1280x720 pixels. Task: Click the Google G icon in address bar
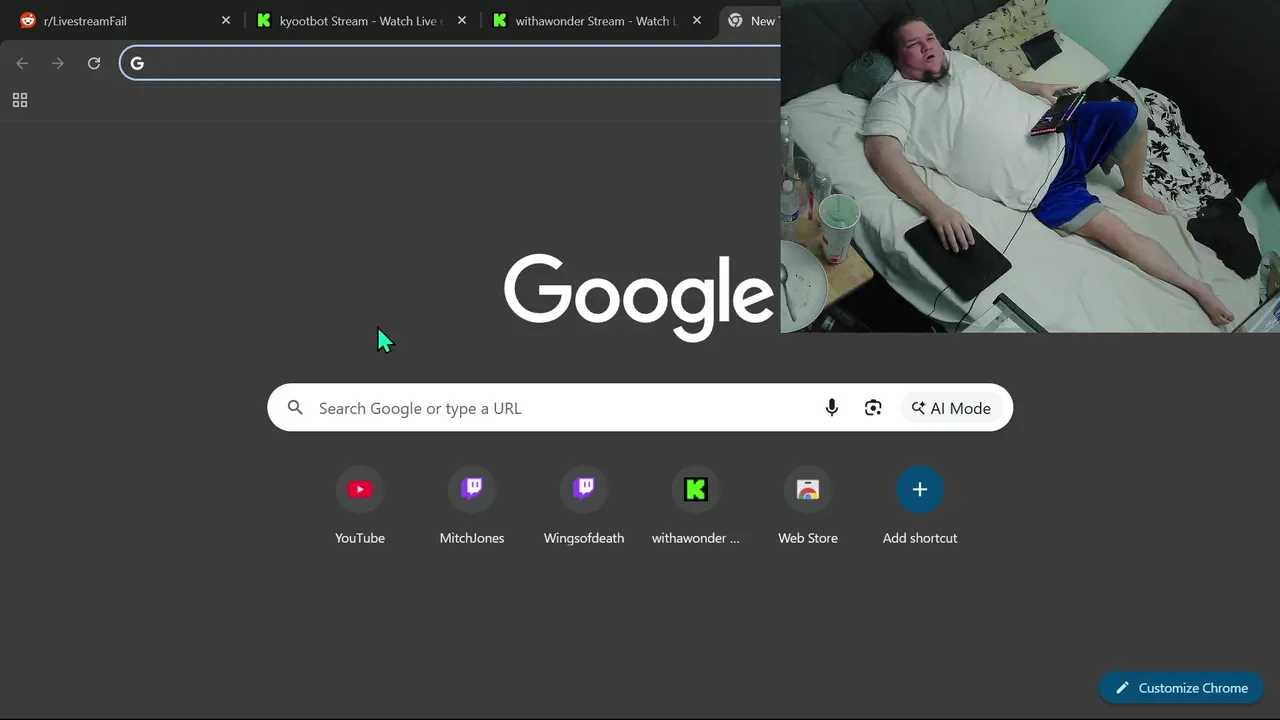(137, 64)
